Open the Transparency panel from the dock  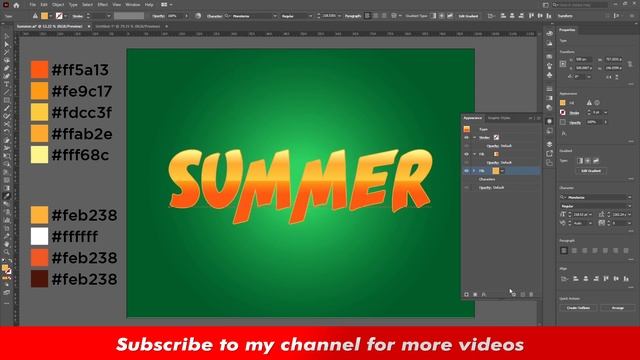tap(549, 107)
